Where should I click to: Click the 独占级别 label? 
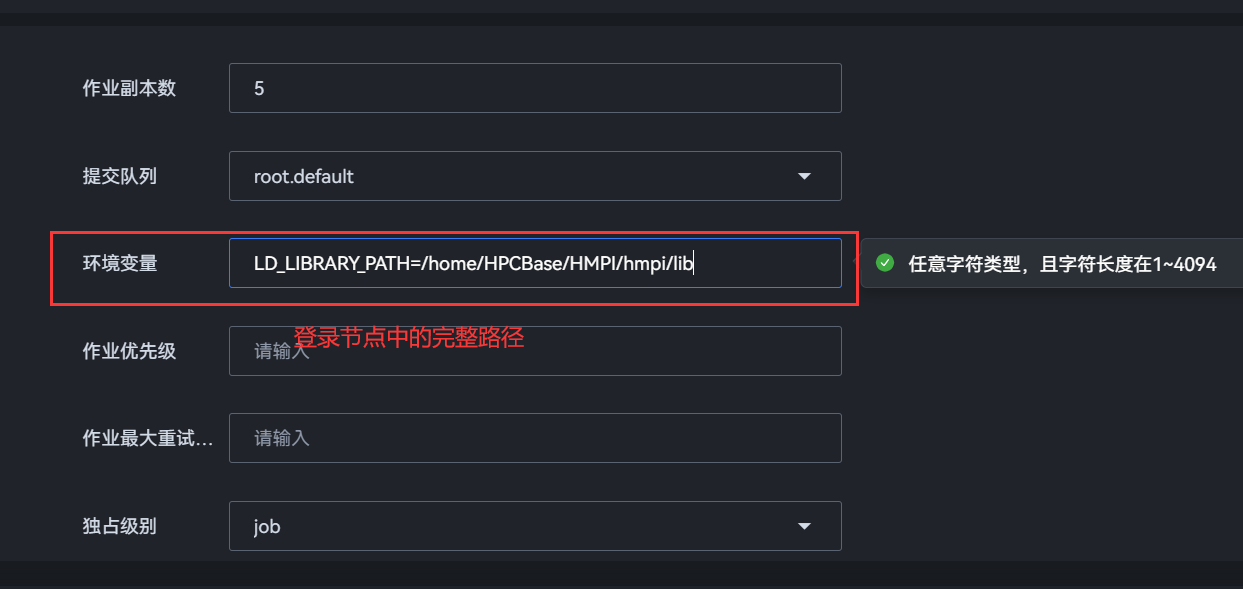click(120, 527)
